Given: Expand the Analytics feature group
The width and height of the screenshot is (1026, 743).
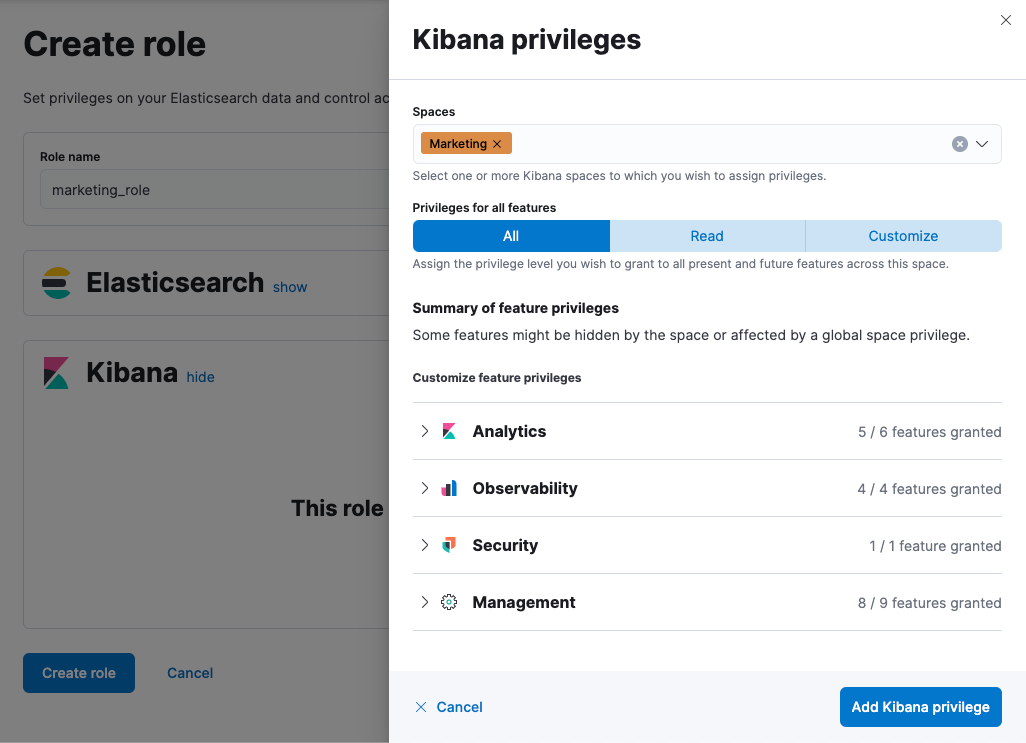Looking at the screenshot, I should (424, 431).
